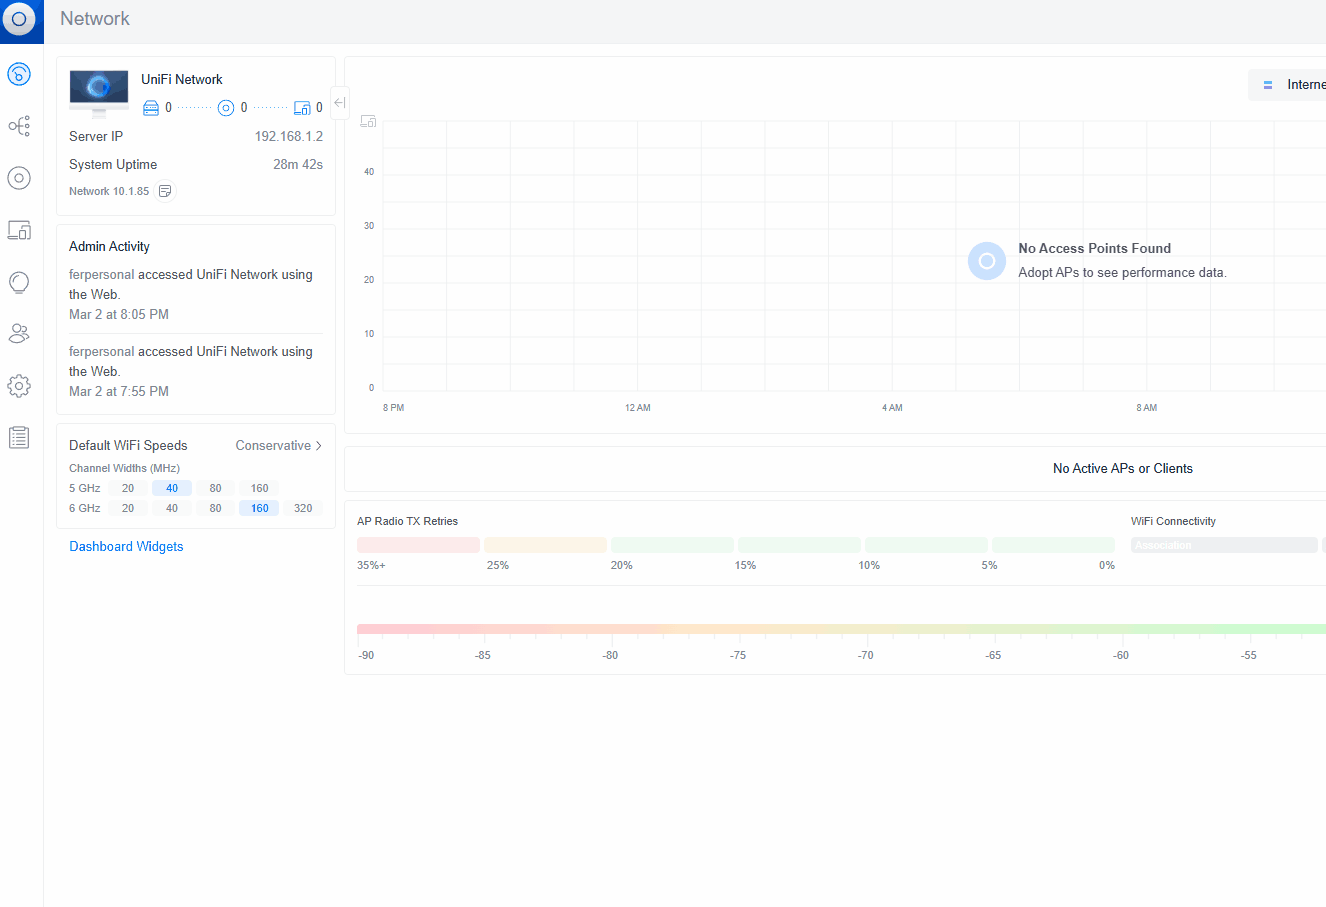The image size is (1326, 907).
Task: Open Client Devices from the sidebar
Action: [x=19, y=230]
